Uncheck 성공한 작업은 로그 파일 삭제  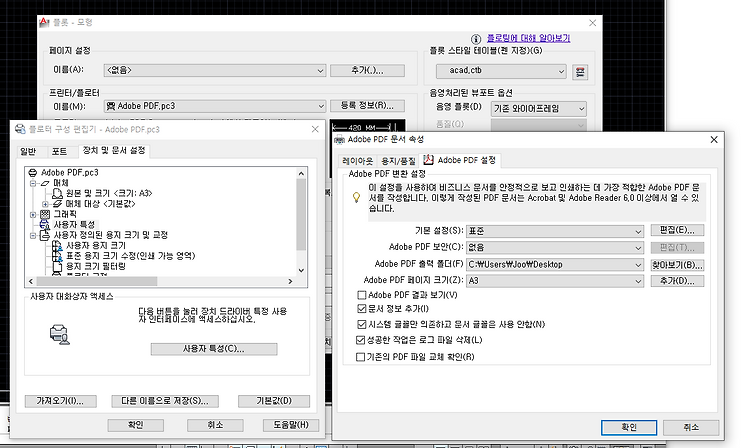tap(360, 340)
